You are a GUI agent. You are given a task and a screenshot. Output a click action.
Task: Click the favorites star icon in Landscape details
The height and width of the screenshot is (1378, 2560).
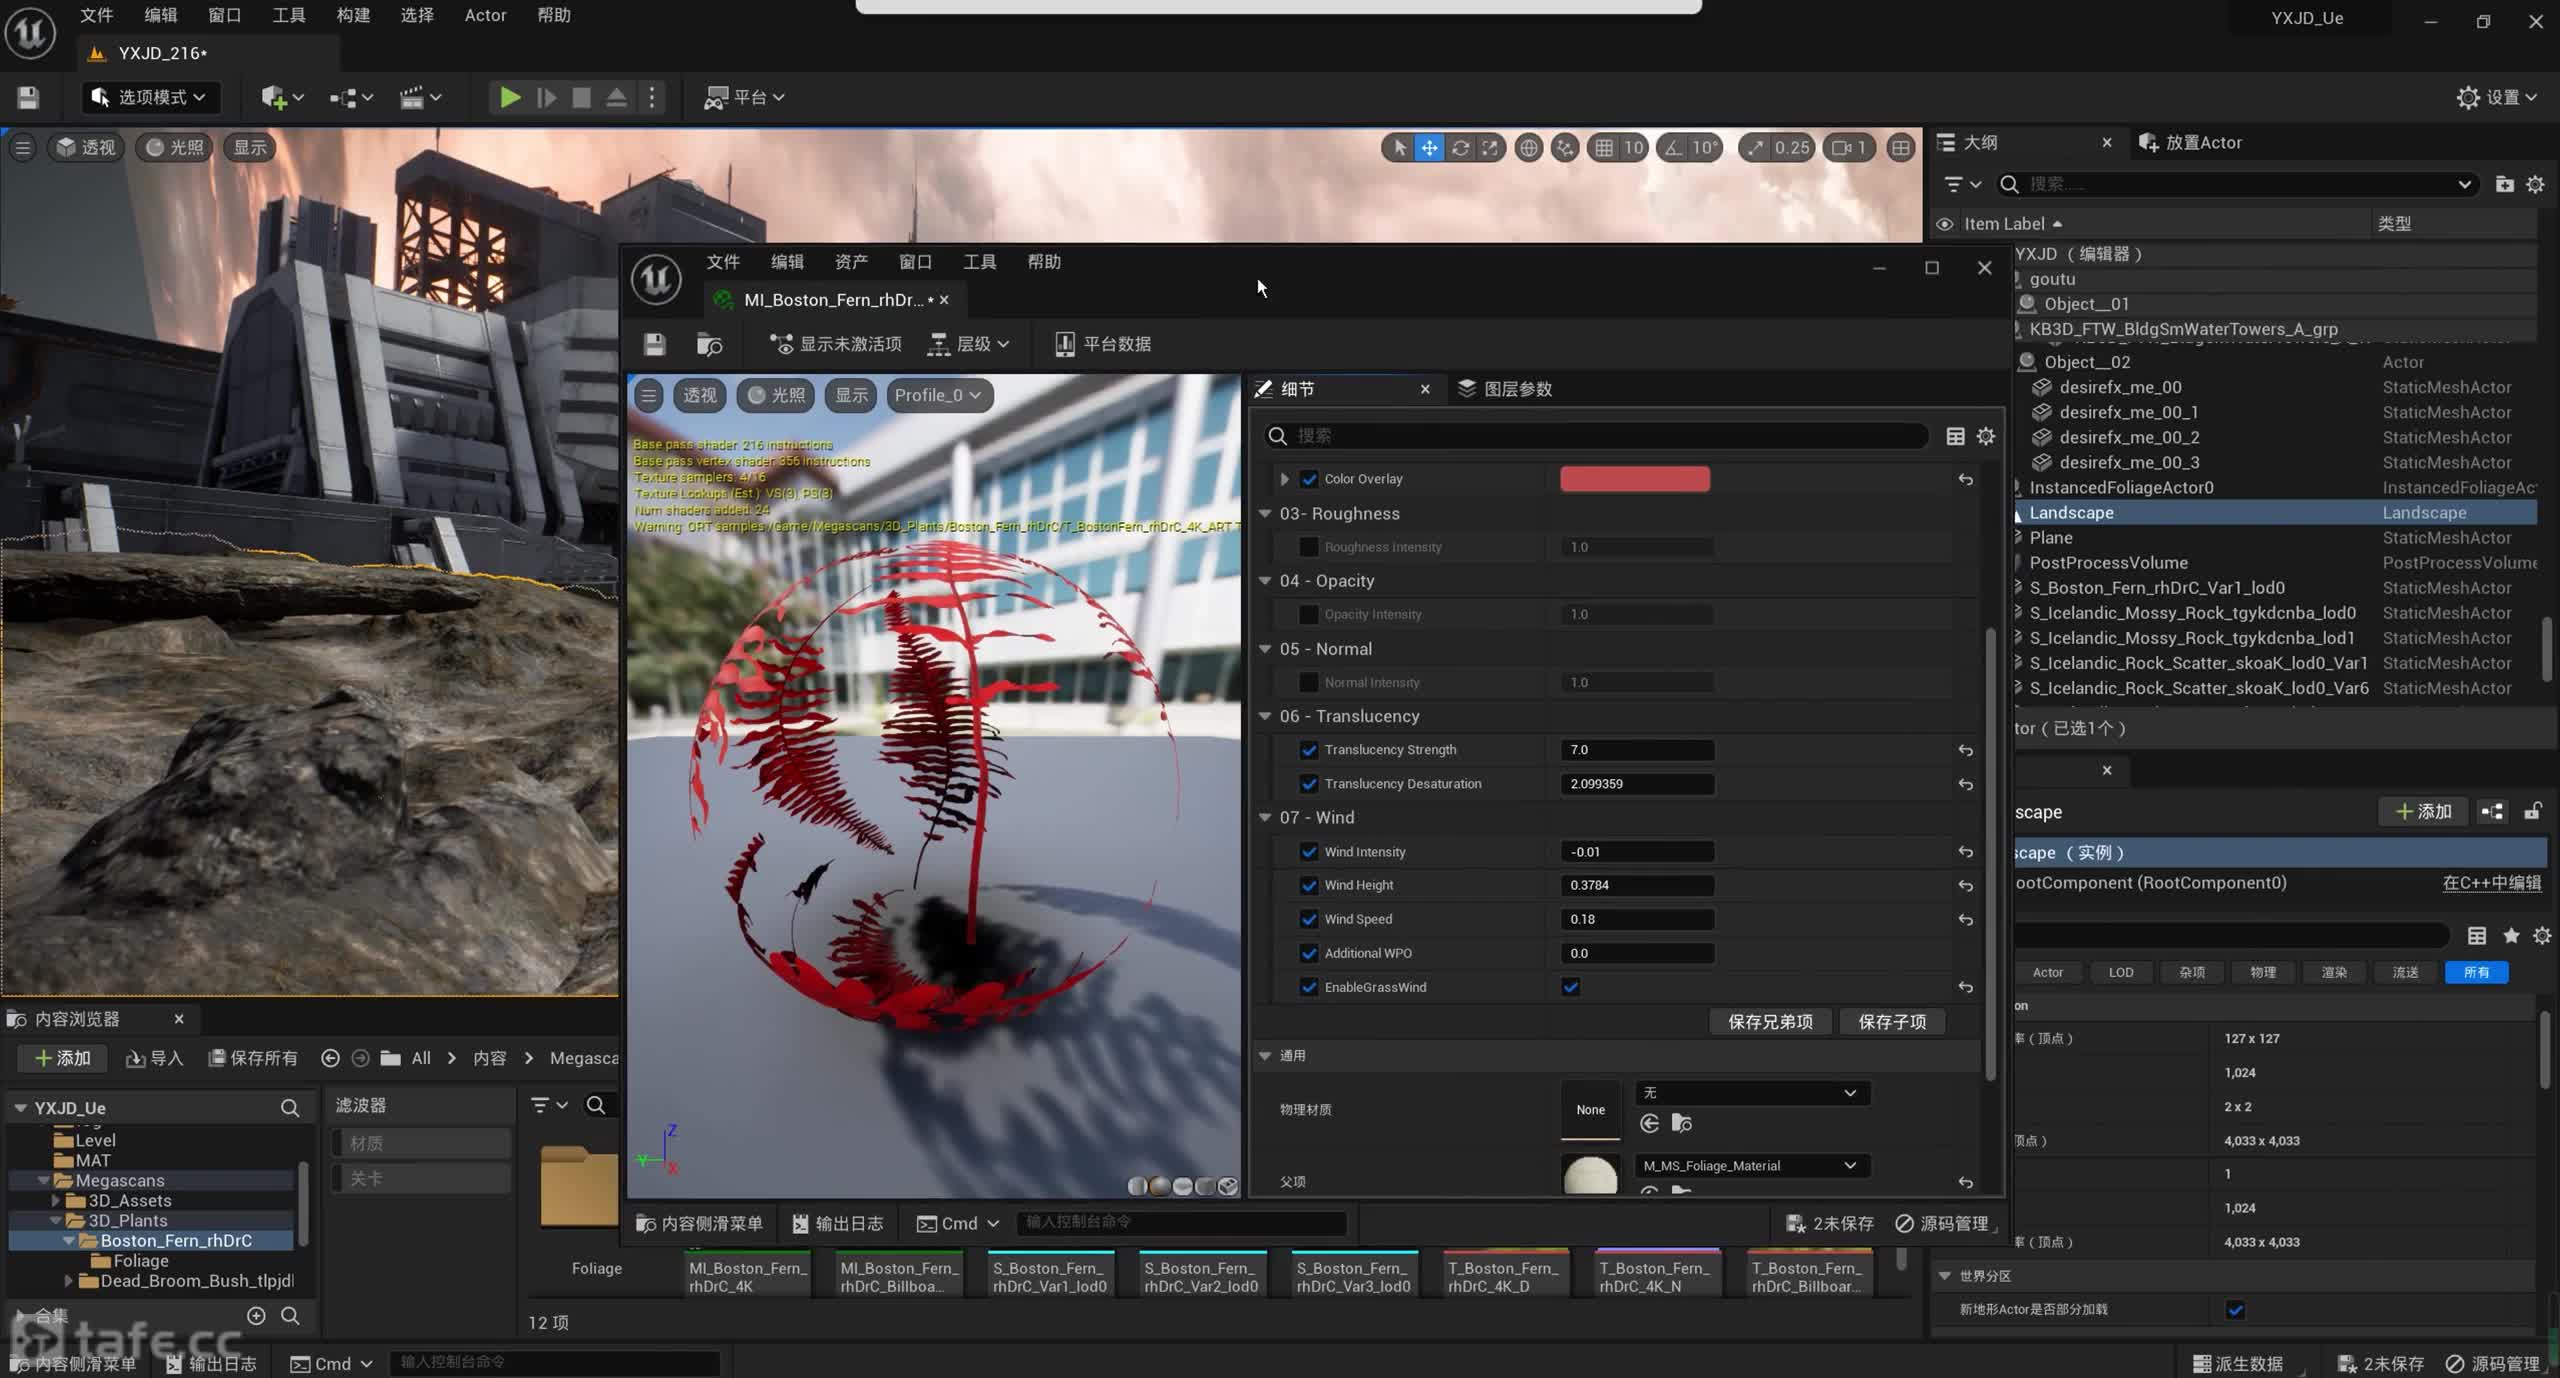coord(2510,935)
